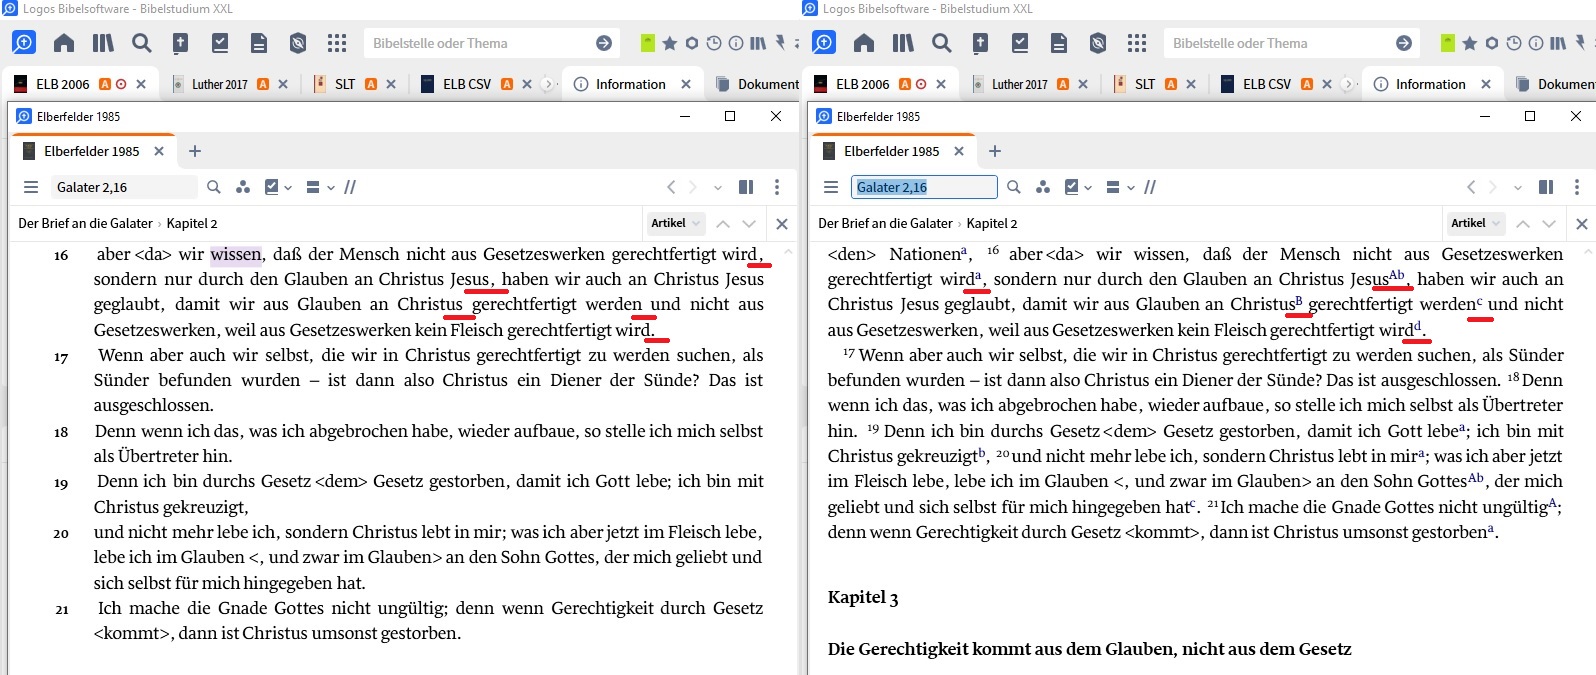The image size is (1596, 675).
Task: Open Search magnifier in left Logos main toolbar
Action: (142, 43)
